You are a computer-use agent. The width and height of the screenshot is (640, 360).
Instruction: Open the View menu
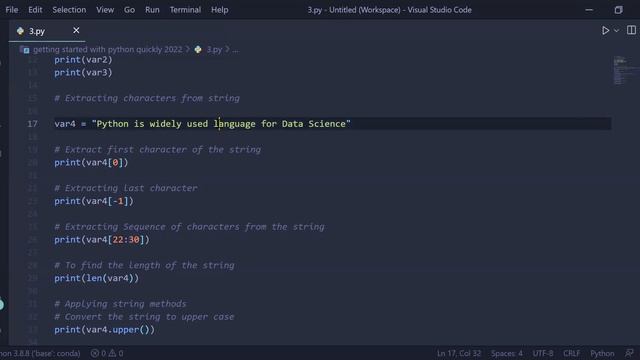(105, 10)
